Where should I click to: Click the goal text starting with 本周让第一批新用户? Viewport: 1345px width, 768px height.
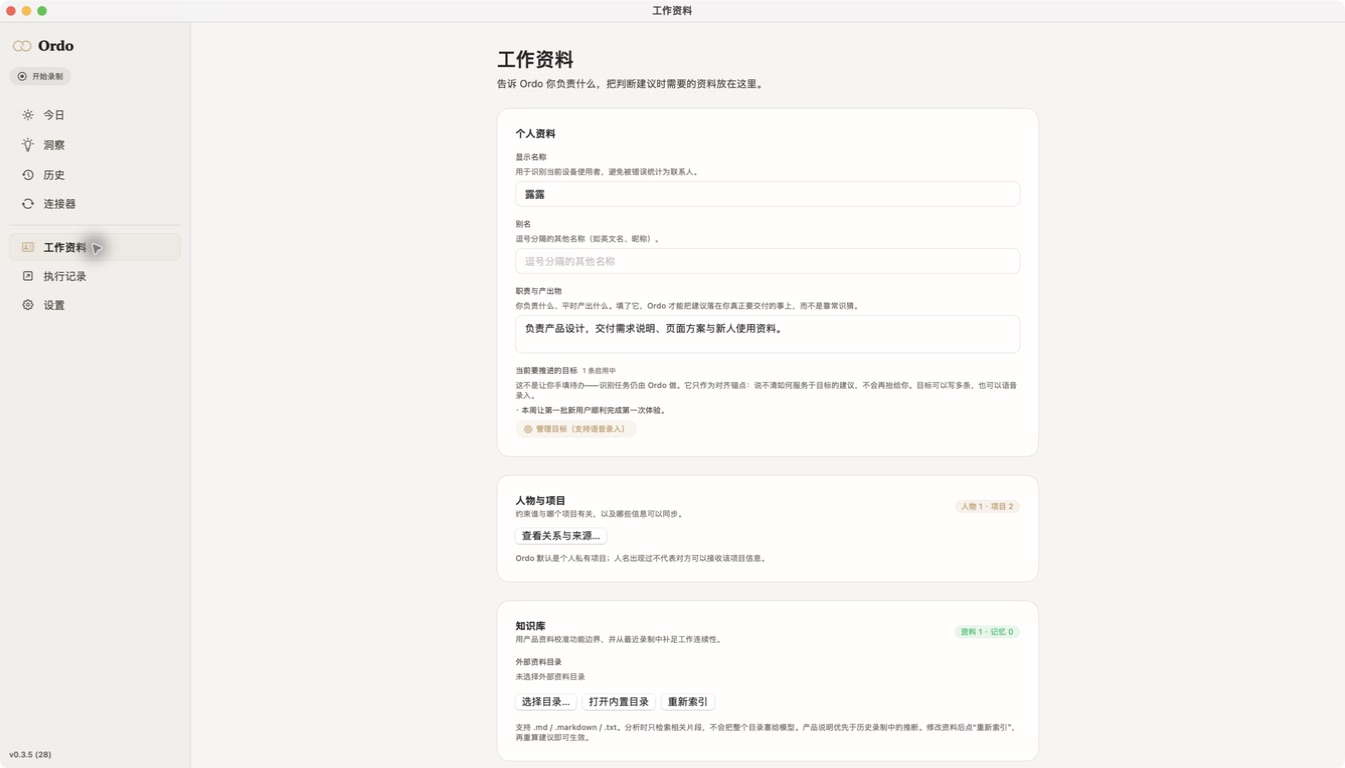pos(593,410)
